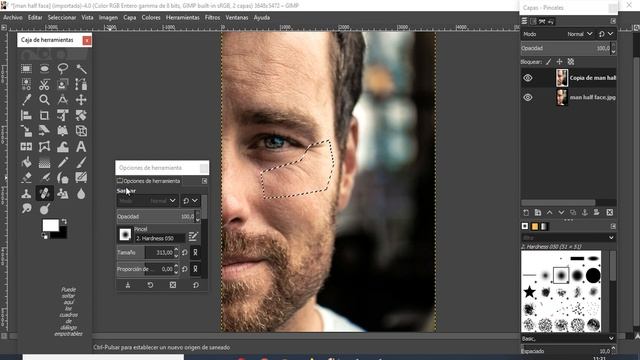Toggle lock alpha channel in Bloquear

coord(571,62)
